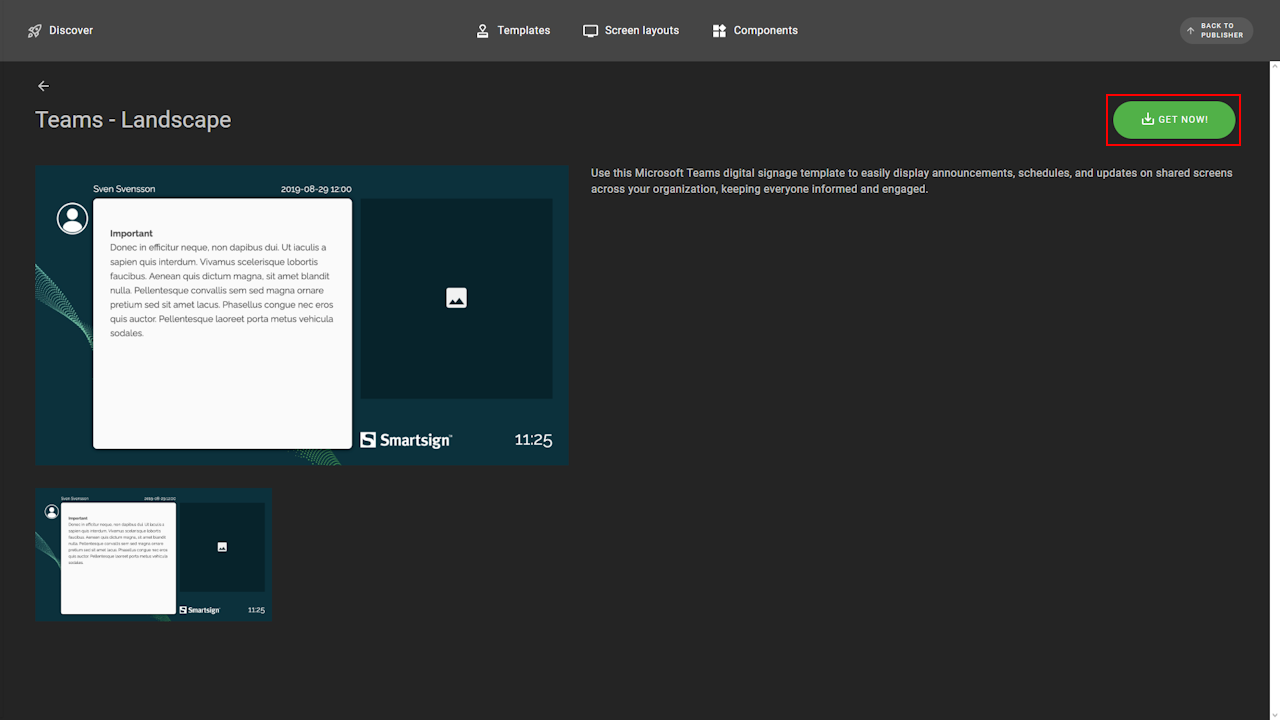
Task: Click the up arrow beside Back to Publisher
Action: tap(1190, 31)
